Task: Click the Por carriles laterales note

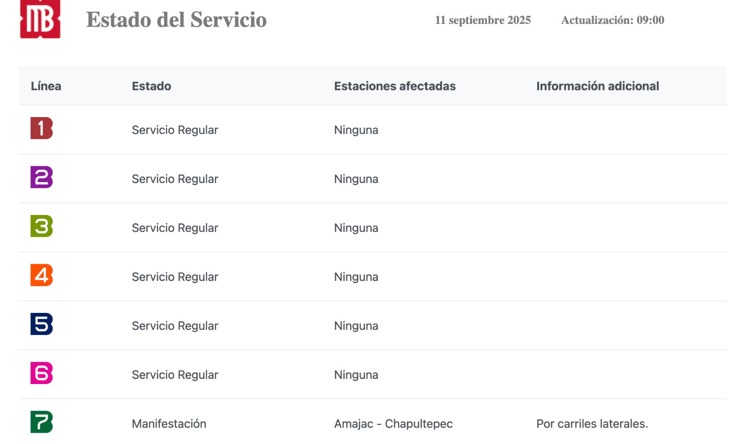Action: [592, 423]
